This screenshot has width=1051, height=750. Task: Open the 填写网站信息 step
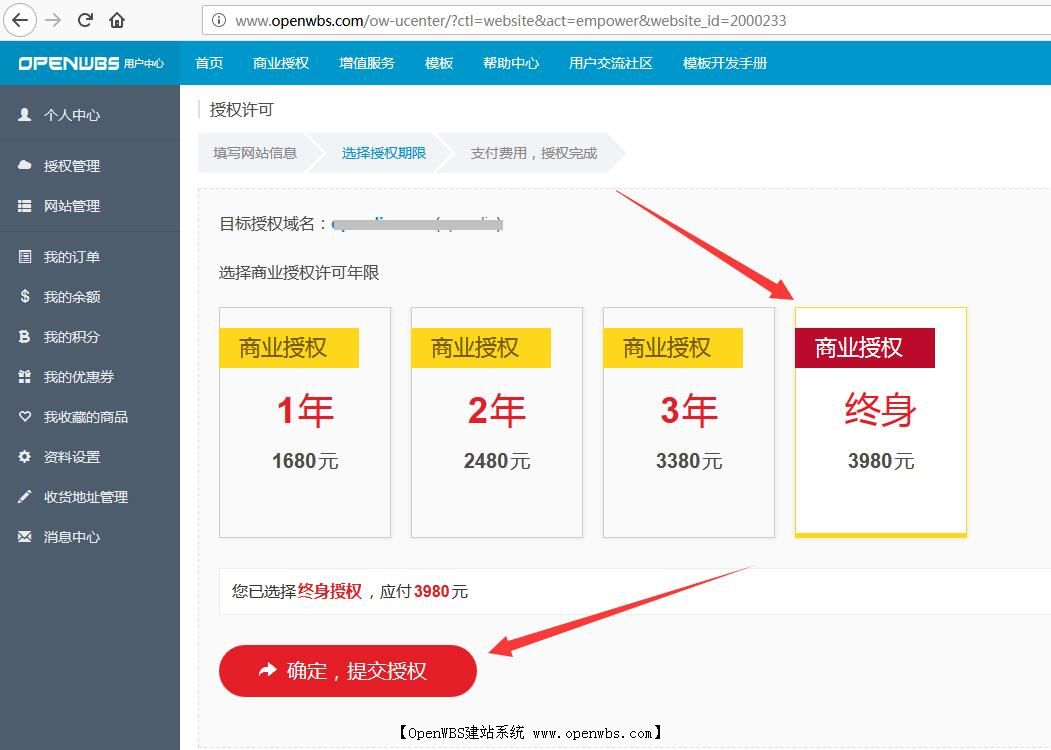pyautogui.click(x=253, y=153)
